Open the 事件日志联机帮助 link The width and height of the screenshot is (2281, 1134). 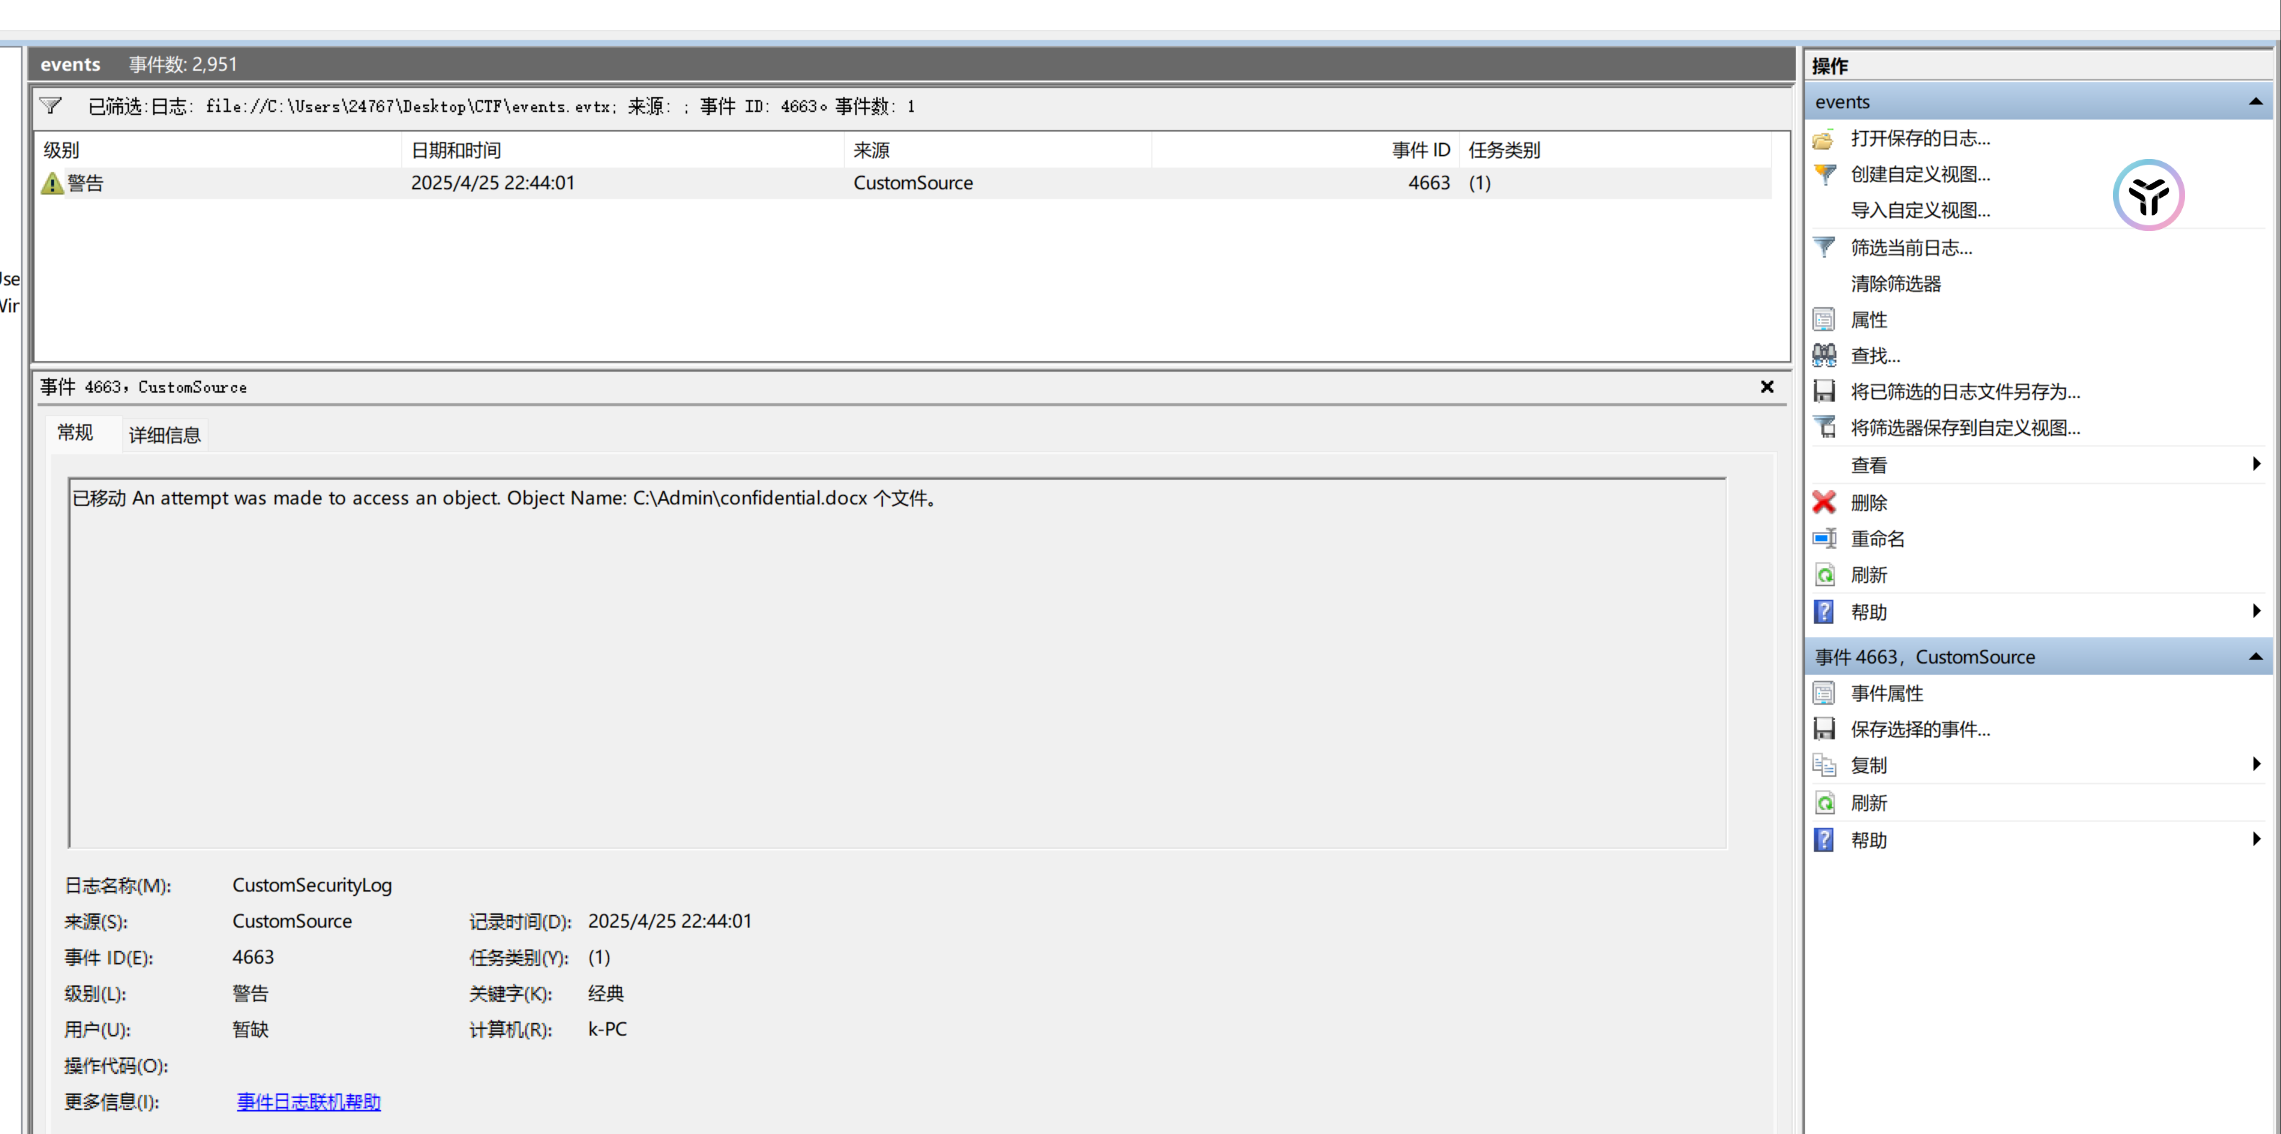pyautogui.click(x=308, y=1102)
